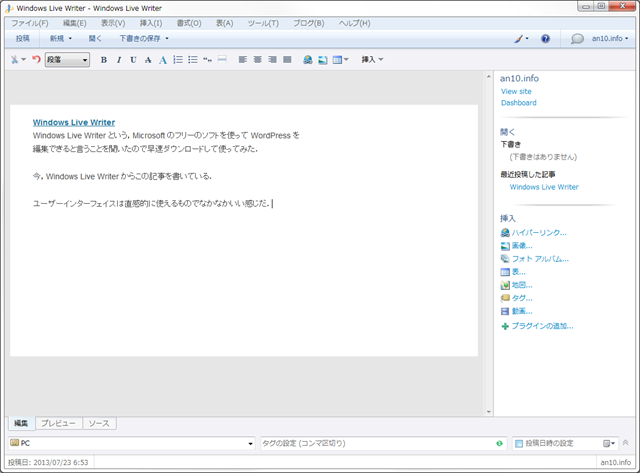Screen dimensions: 640x473
Task: Open recent post Windows Live Writer in sidebar
Action: [544, 187]
